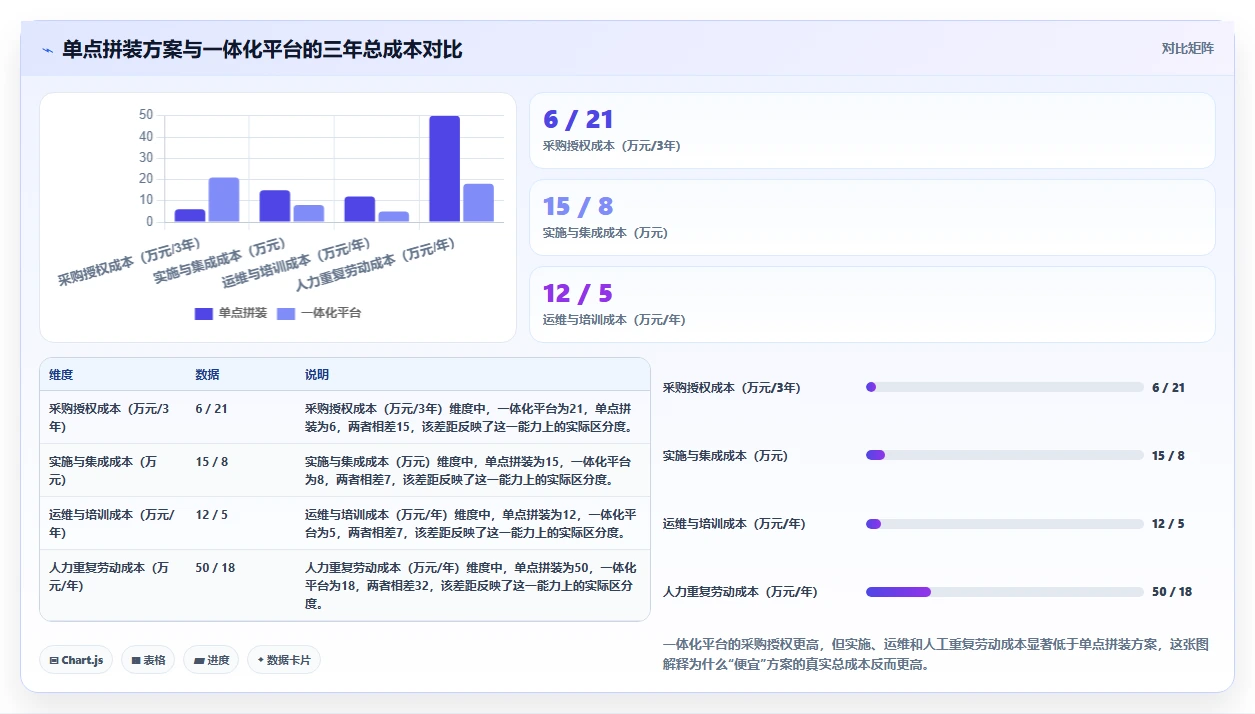Viewport: 1255px width, 714px height.
Task: Click 采购授权成本 row label in table
Action: click(x=110, y=417)
